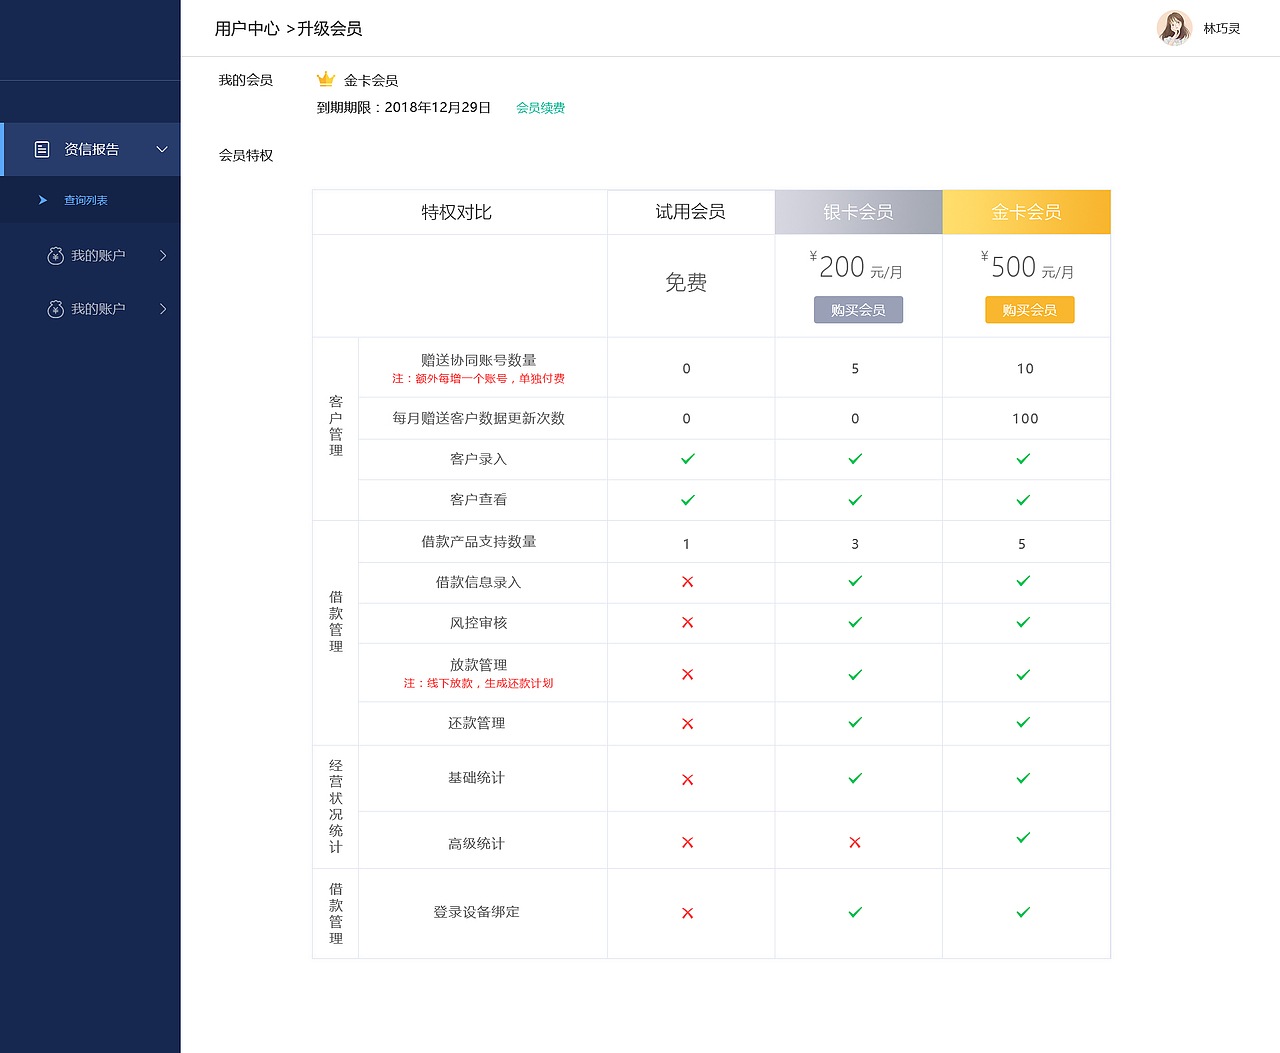Expand the second 我的账户 section

(163, 309)
